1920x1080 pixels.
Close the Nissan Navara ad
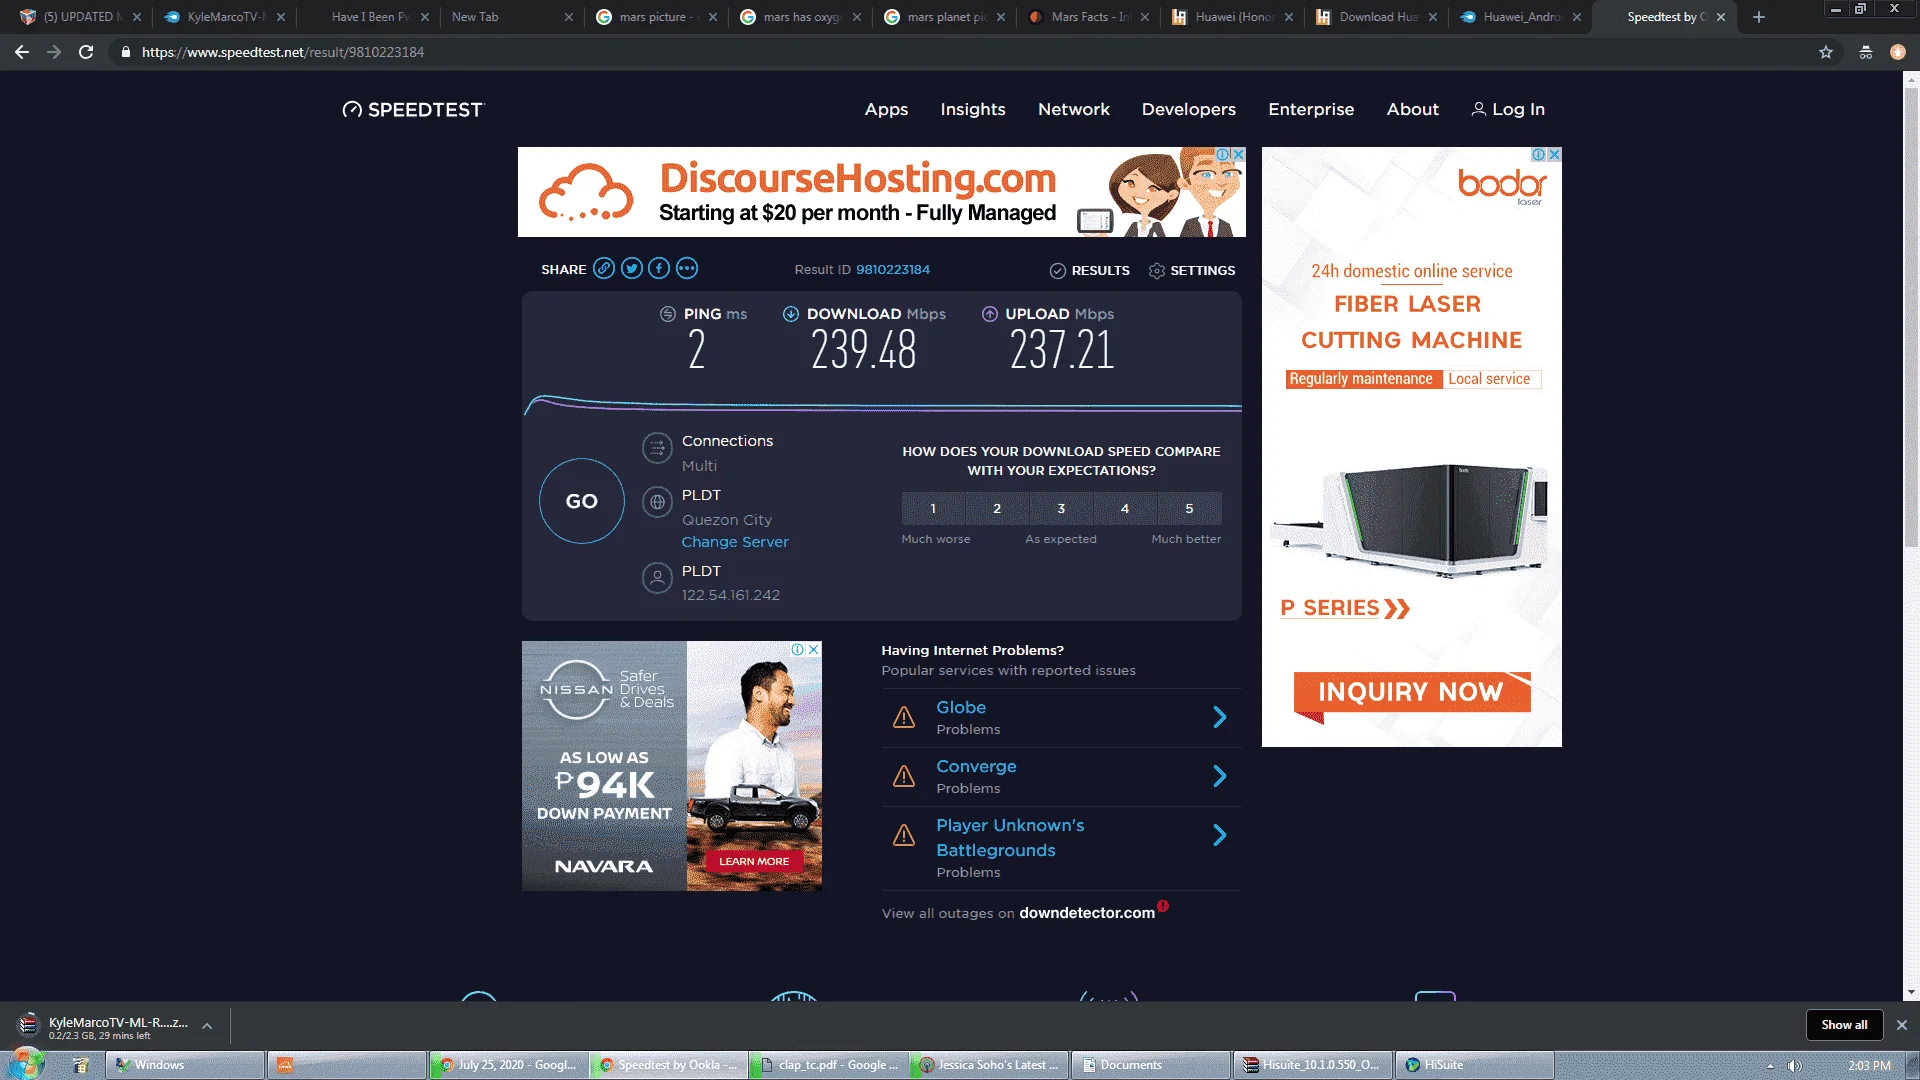pos(814,650)
